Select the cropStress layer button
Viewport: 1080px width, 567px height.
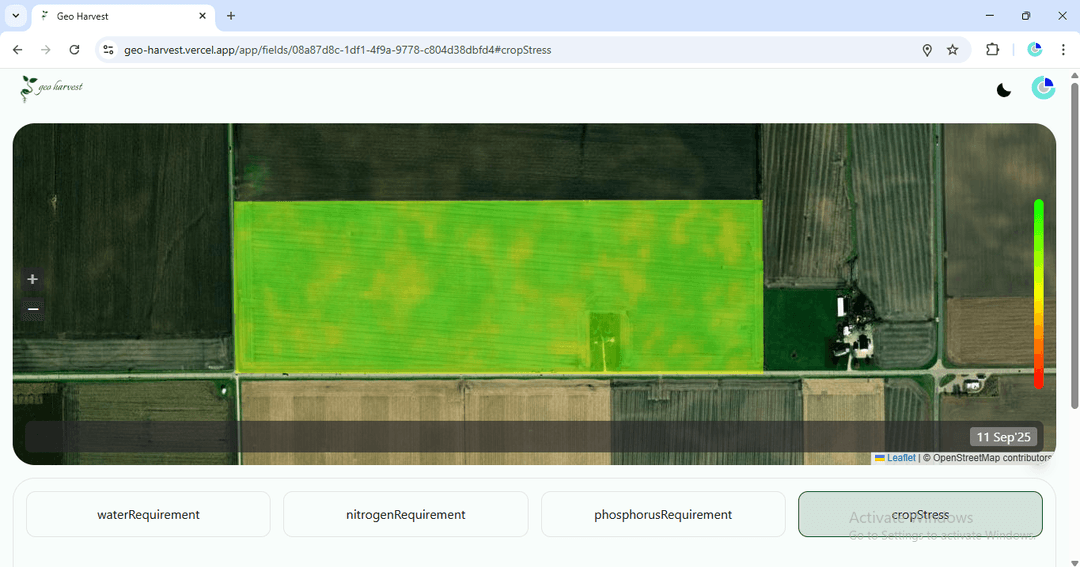920,514
